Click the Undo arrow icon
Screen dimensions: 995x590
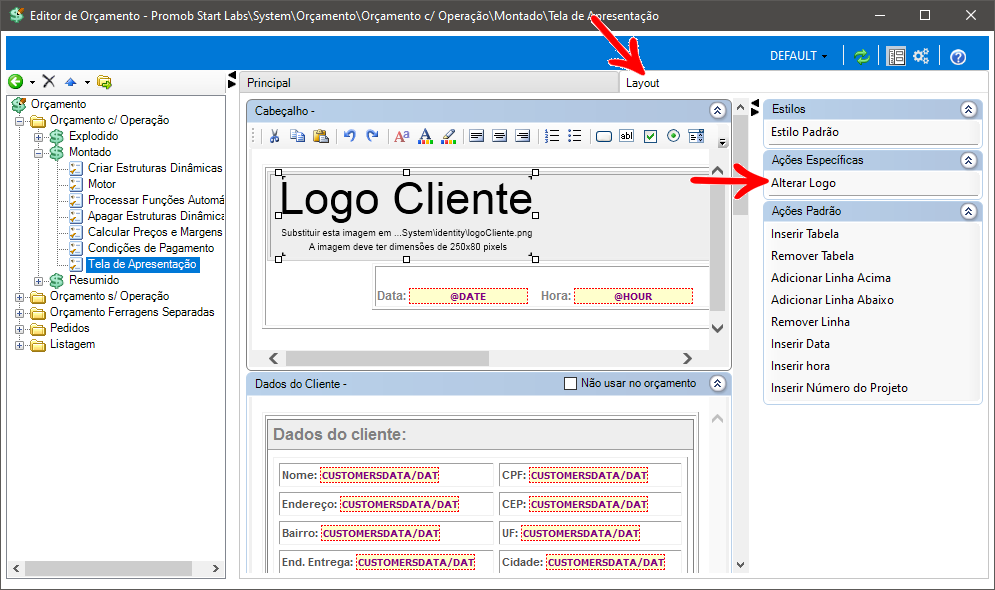click(x=350, y=136)
